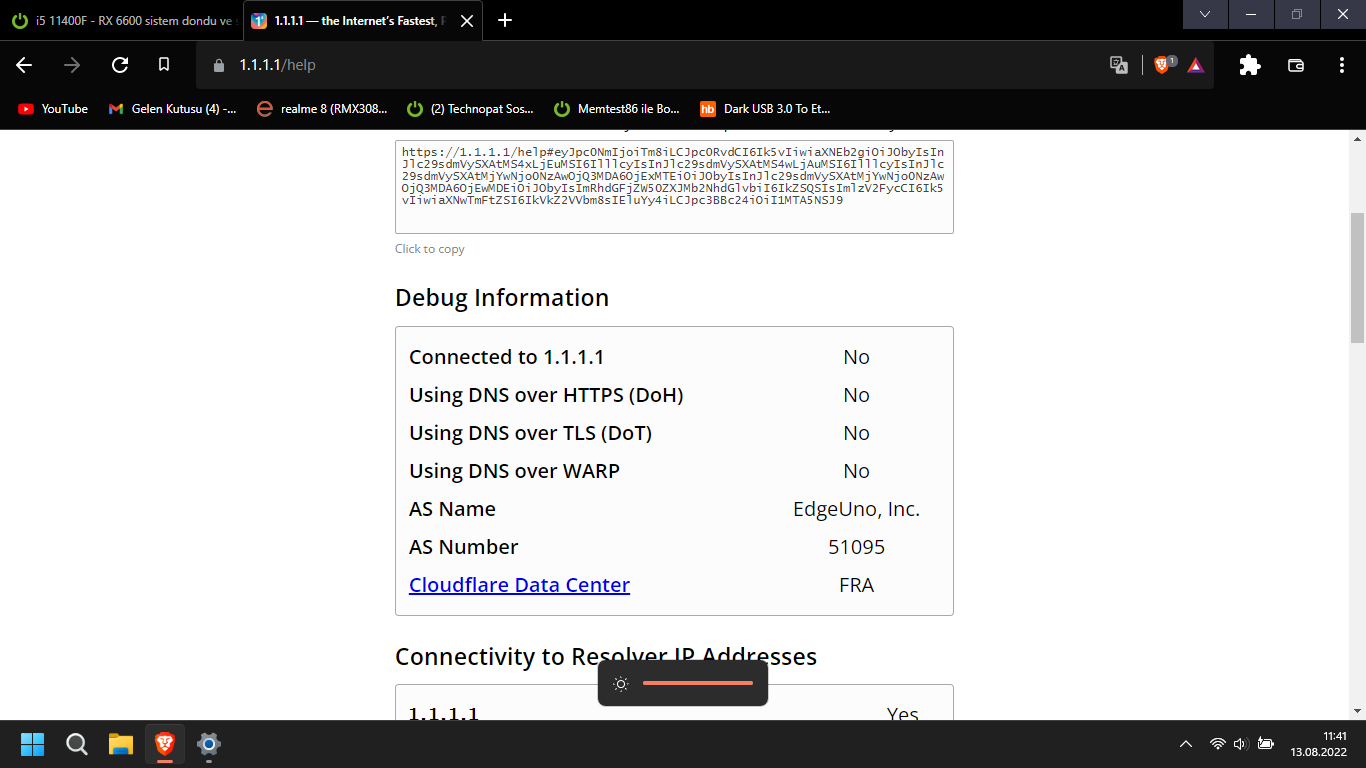Click the "No" value for Connected to 1.1.1.1

pos(856,357)
